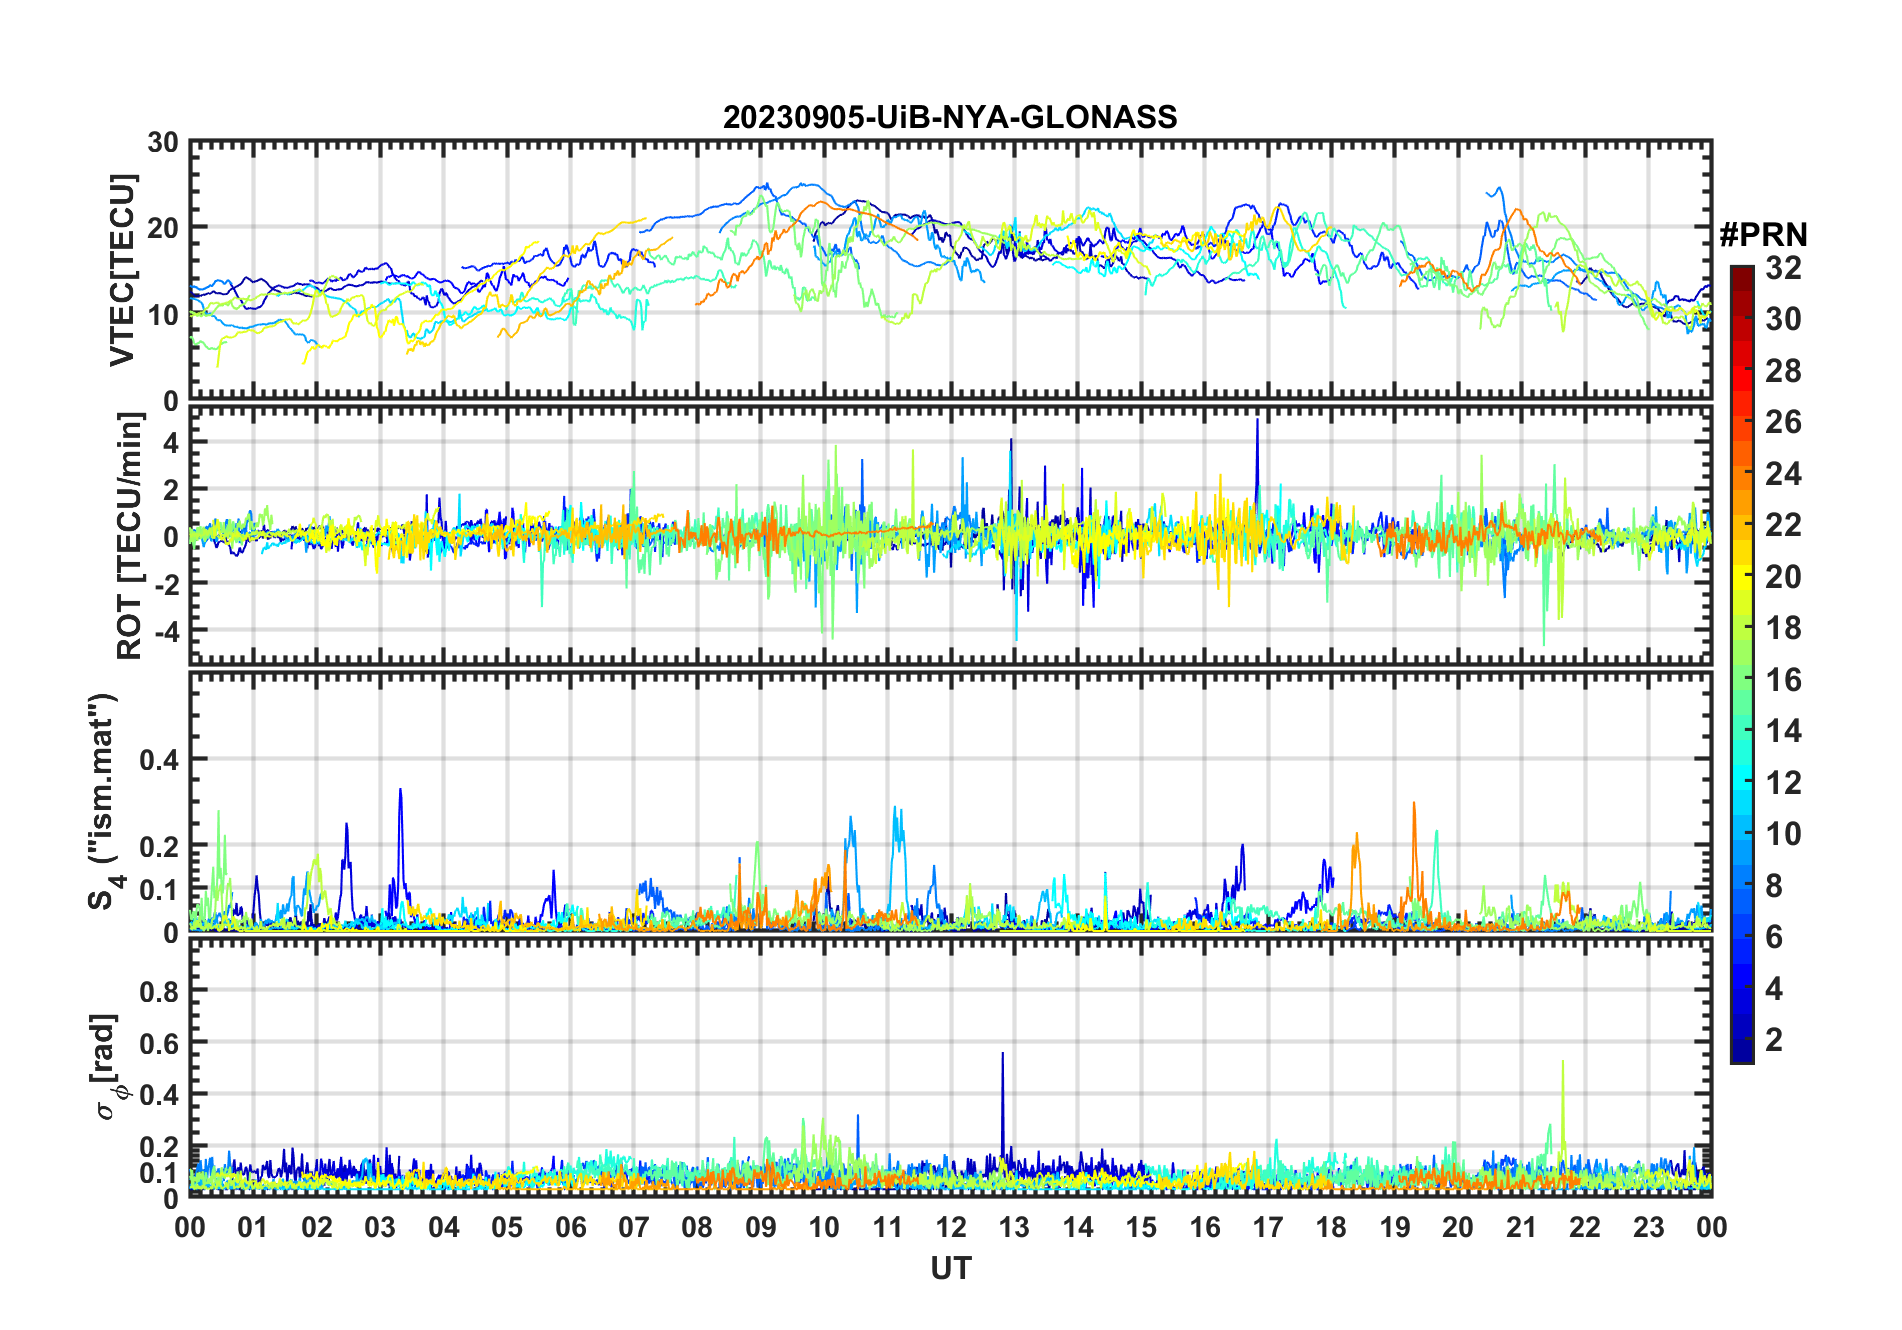Select the 22 tick label on the PRN colorbar

[1783, 525]
